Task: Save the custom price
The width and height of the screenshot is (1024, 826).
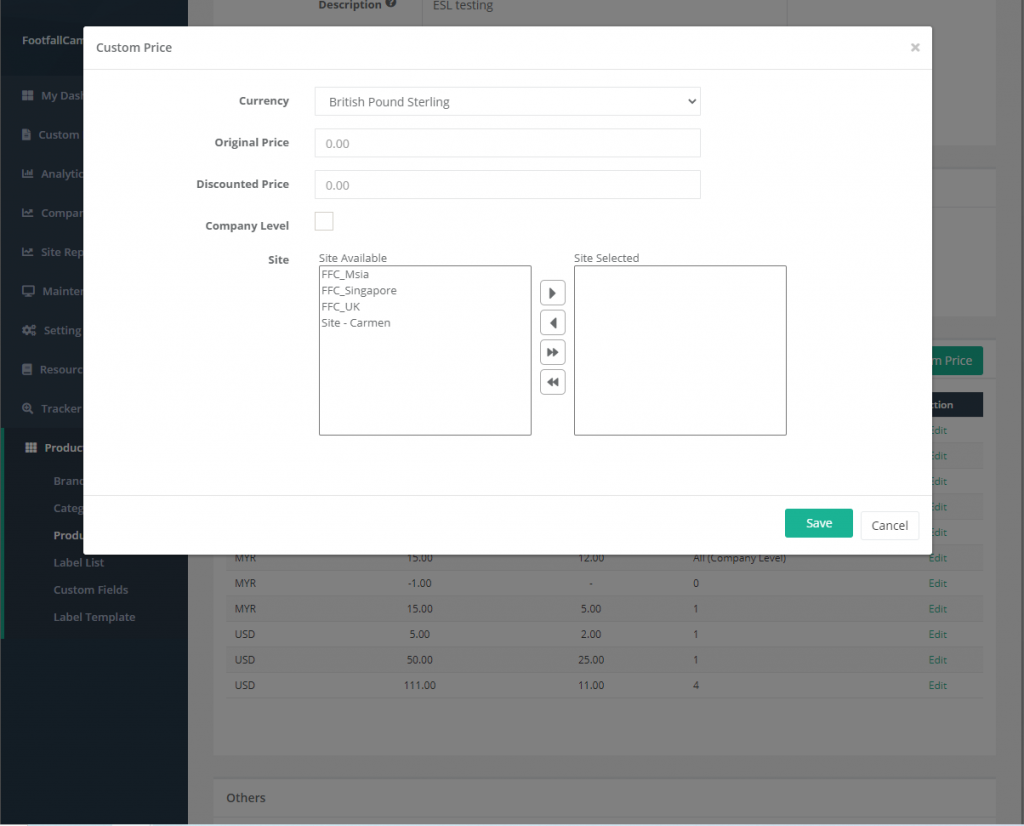Action: [x=818, y=524]
